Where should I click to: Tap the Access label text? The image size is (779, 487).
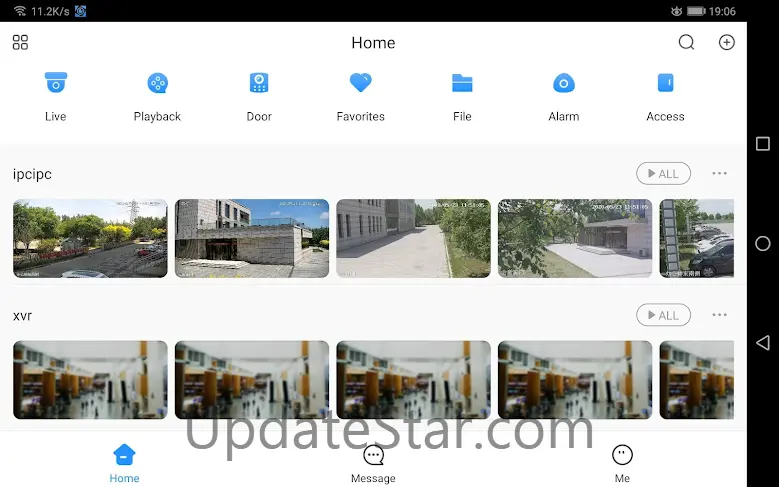click(665, 116)
